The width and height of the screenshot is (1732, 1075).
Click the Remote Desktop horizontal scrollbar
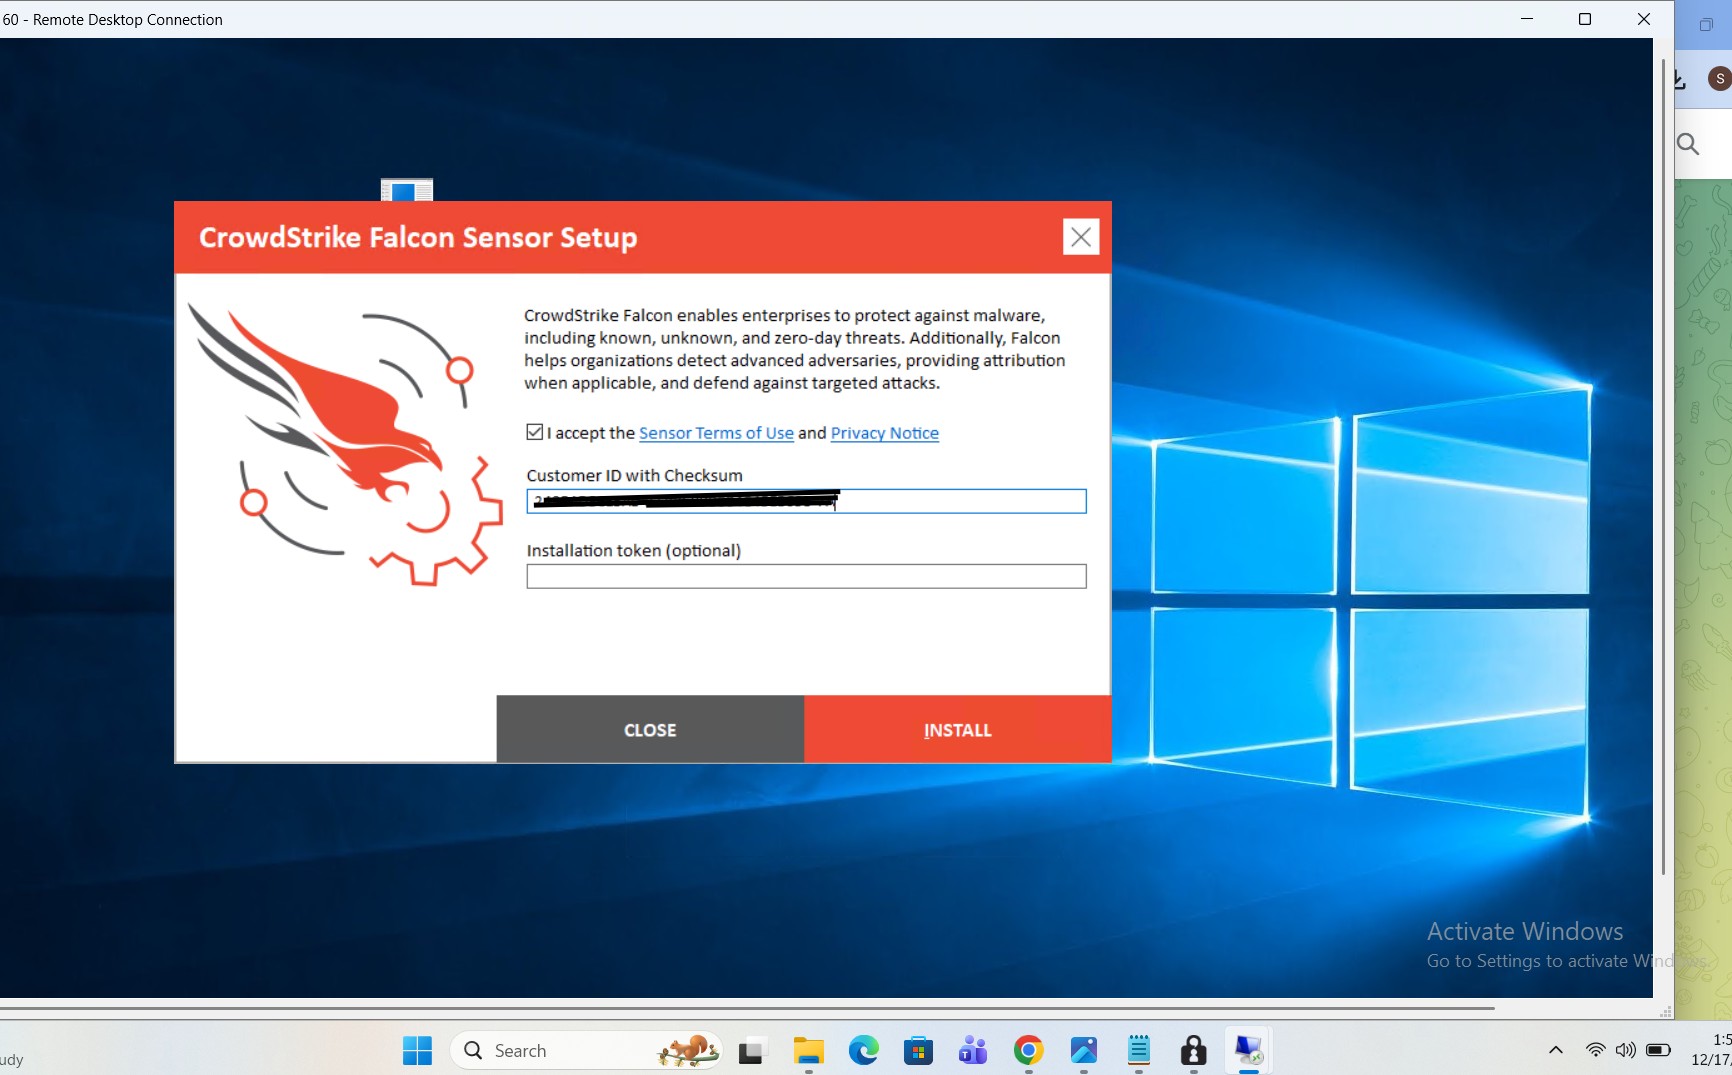click(x=748, y=1009)
